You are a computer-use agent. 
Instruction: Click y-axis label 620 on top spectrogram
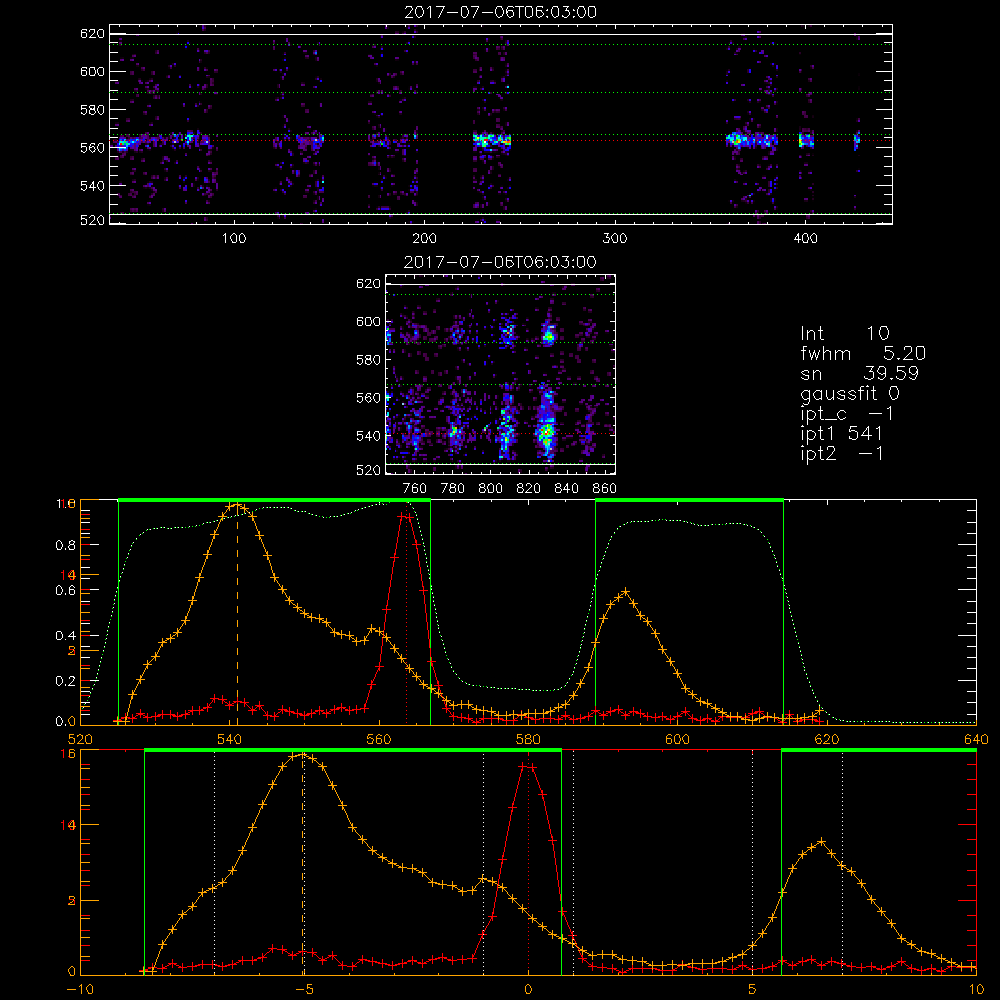pyautogui.click(x=92, y=33)
